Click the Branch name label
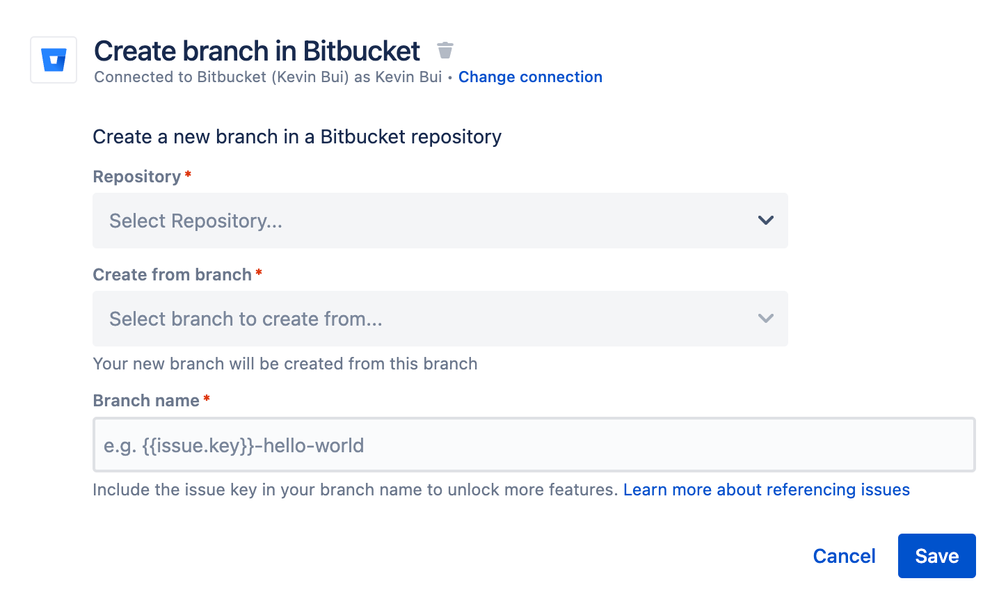 click(x=145, y=400)
